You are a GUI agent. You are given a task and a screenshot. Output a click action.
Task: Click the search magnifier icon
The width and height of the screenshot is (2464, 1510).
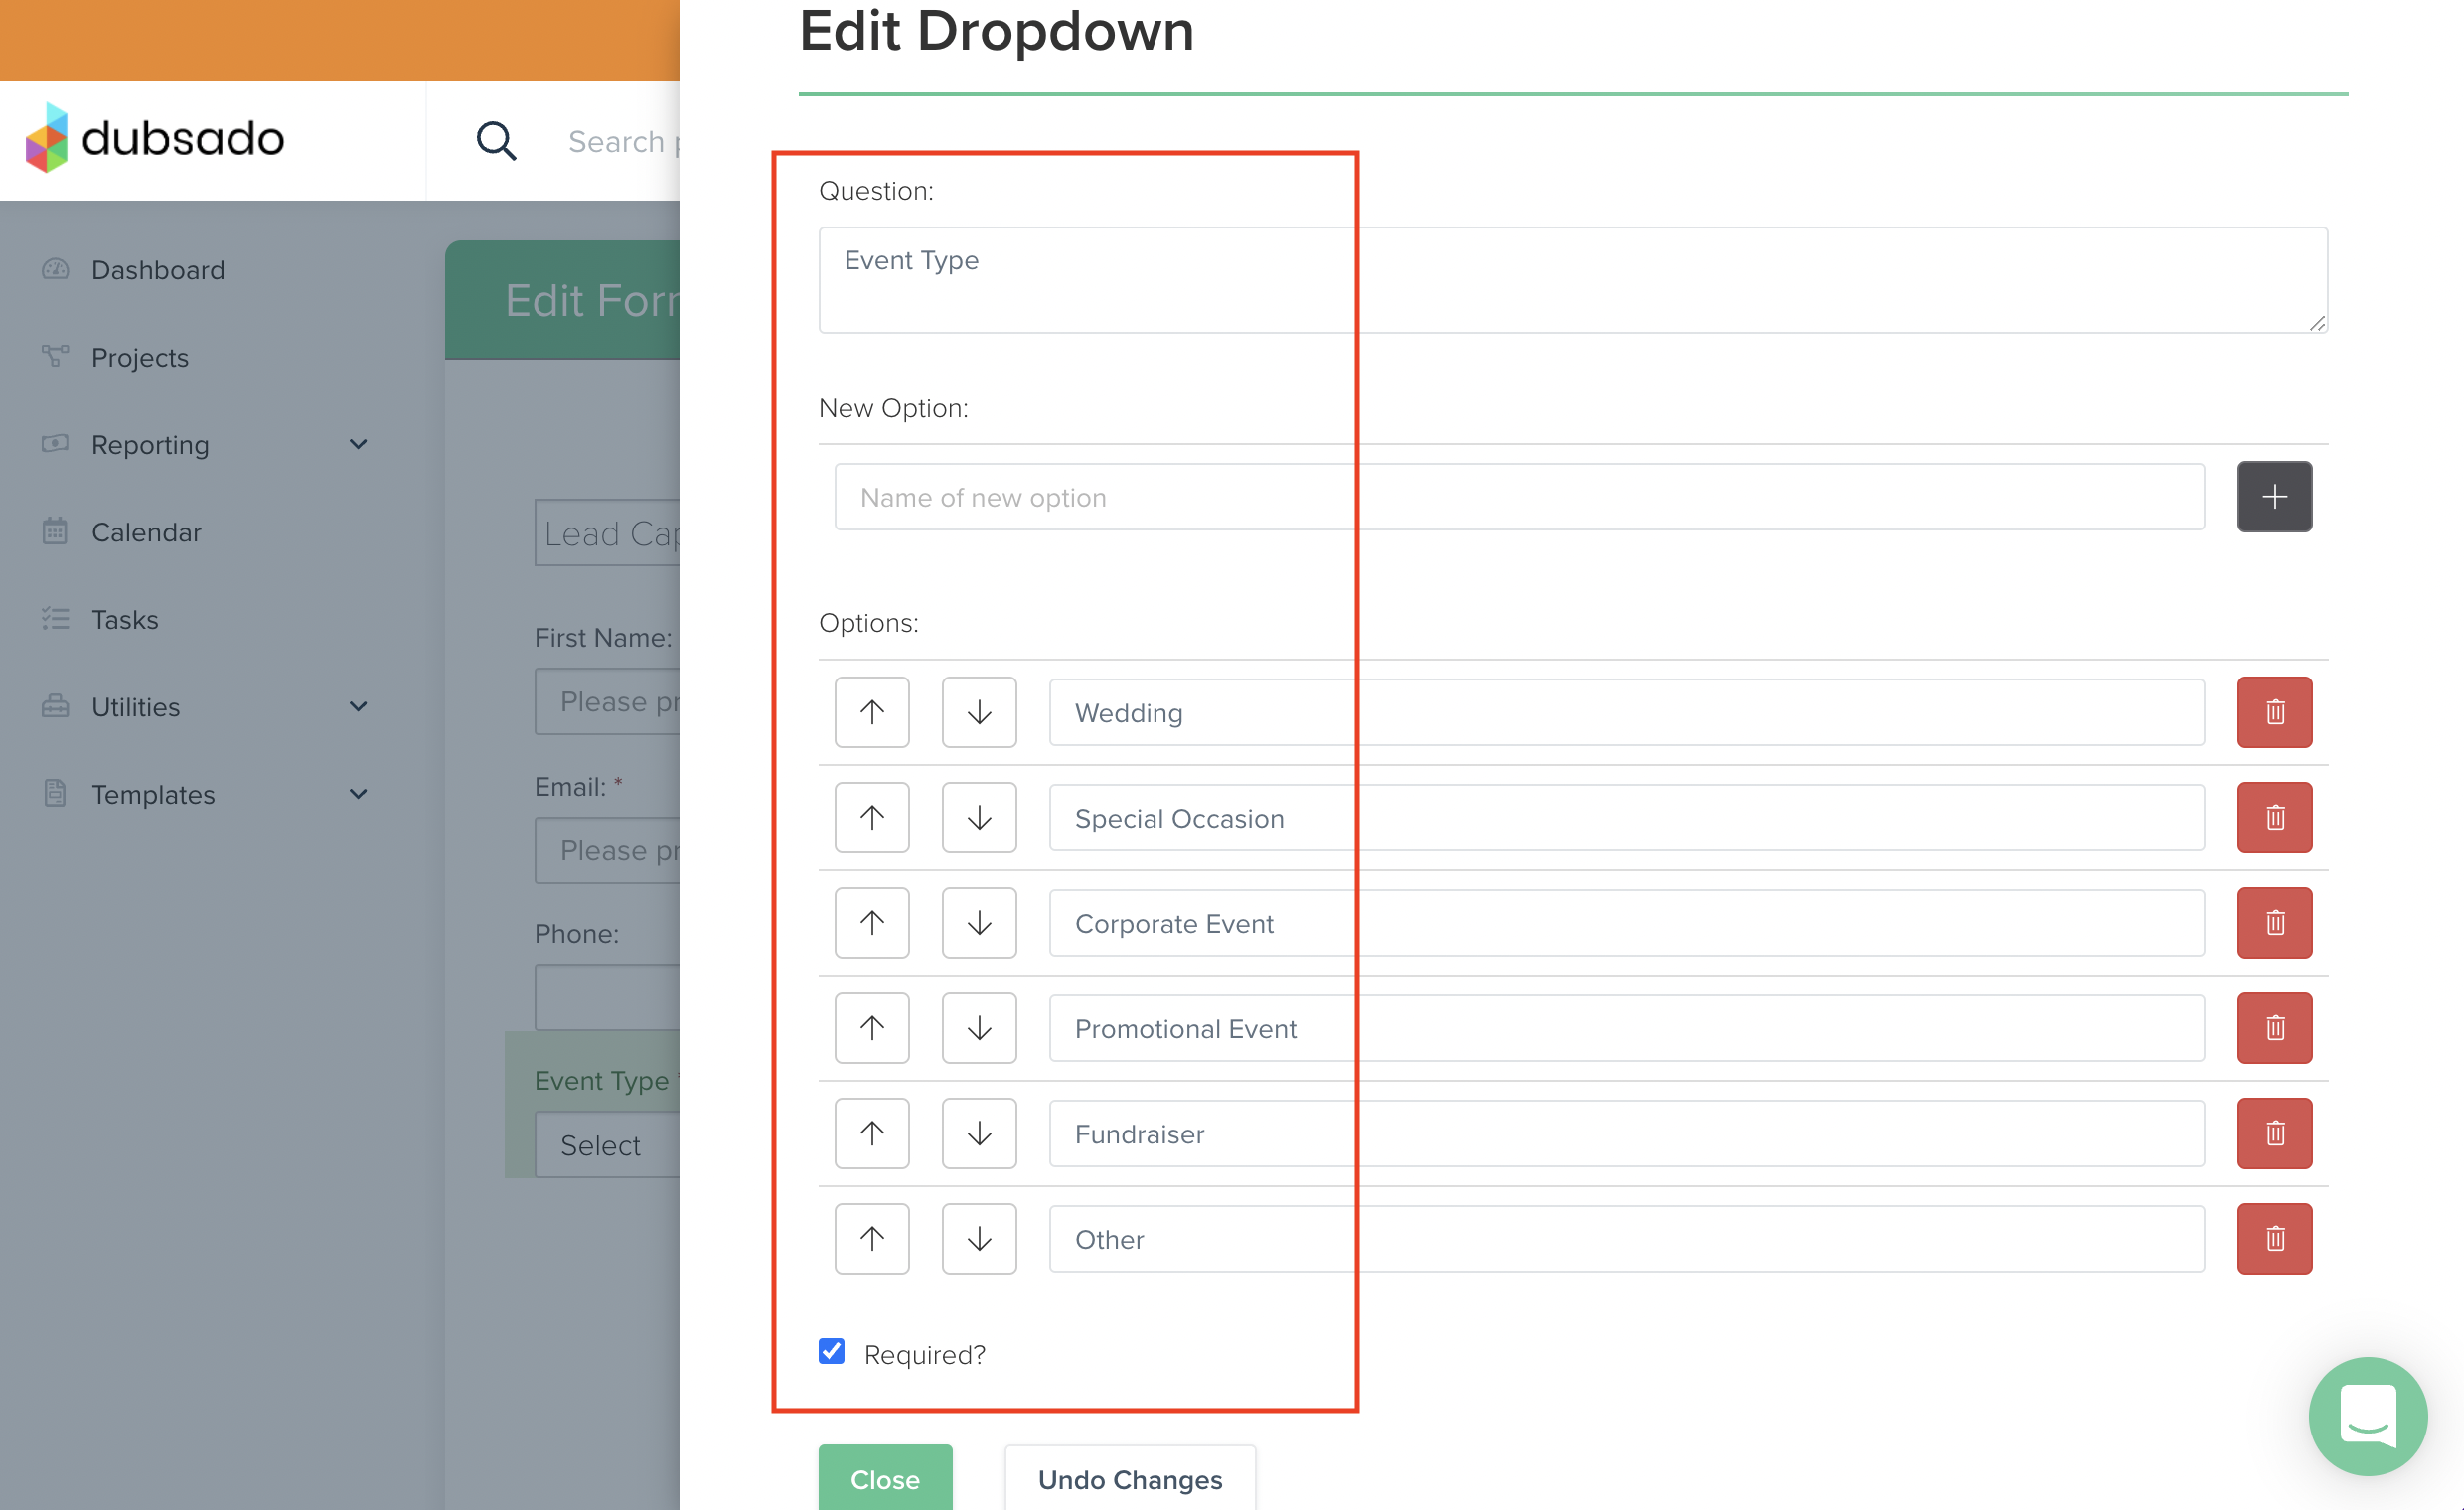pos(495,141)
